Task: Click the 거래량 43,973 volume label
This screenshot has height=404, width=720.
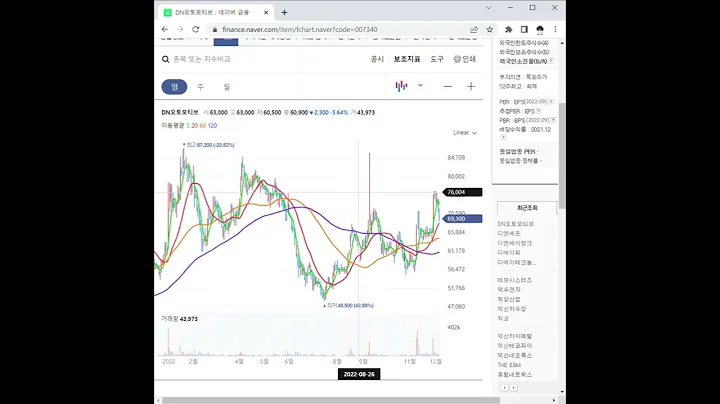Action: tap(180, 319)
